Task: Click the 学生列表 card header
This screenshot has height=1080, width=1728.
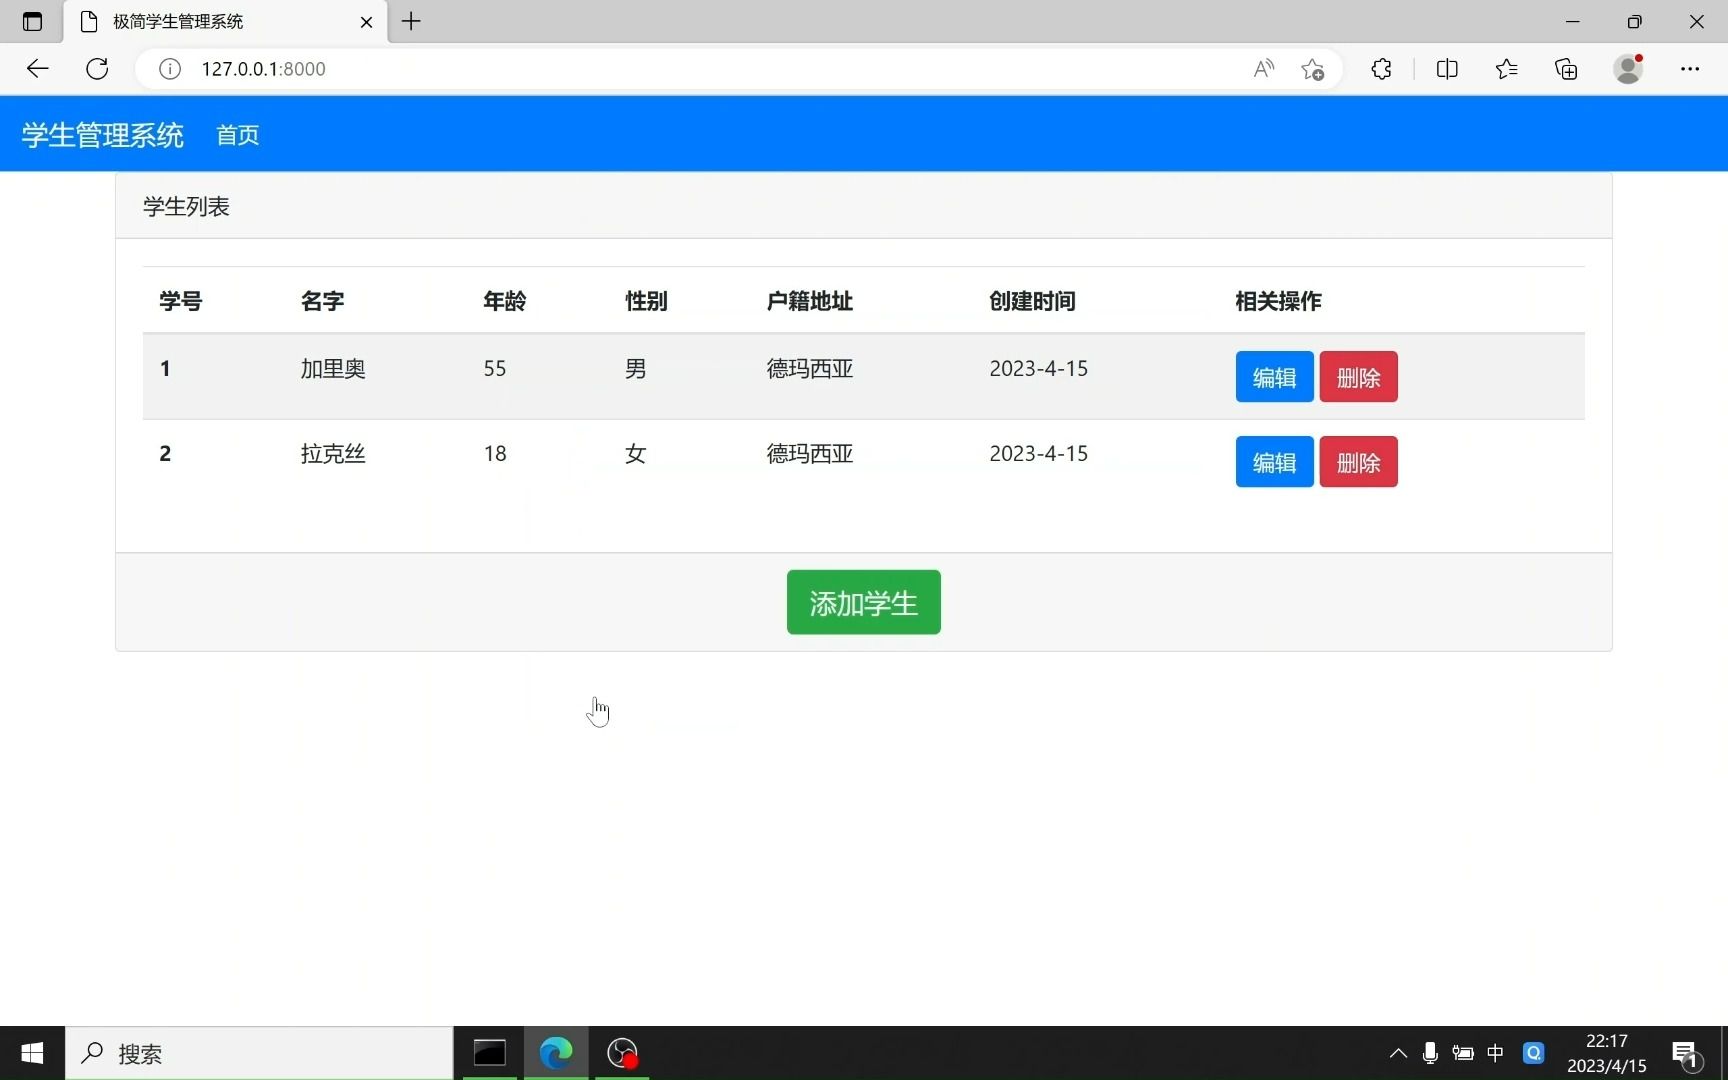Action: click(x=864, y=206)
